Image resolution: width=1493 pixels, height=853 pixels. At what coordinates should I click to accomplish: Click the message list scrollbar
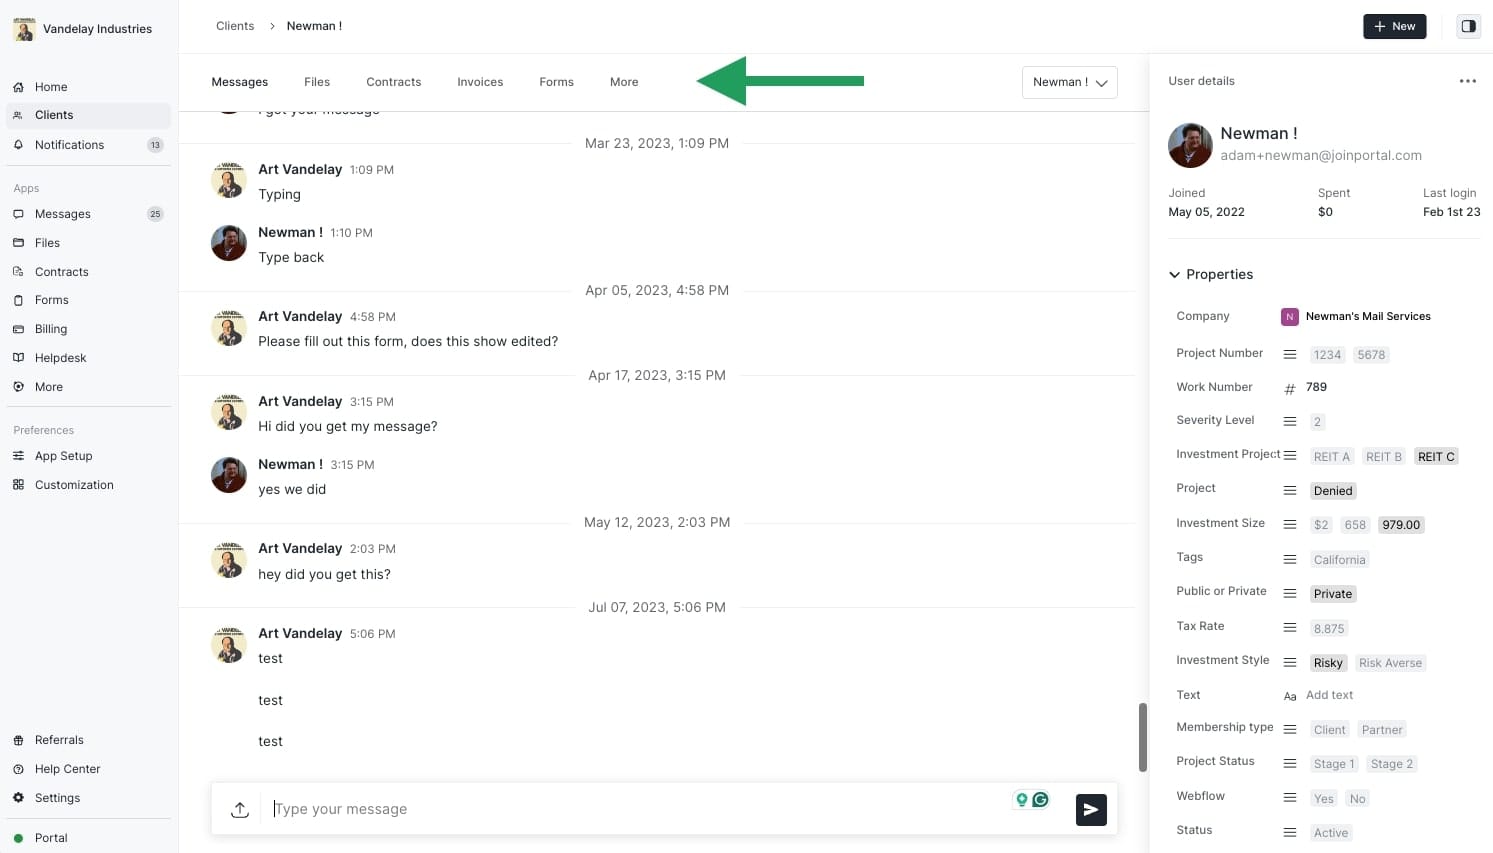click(1142, 737)
